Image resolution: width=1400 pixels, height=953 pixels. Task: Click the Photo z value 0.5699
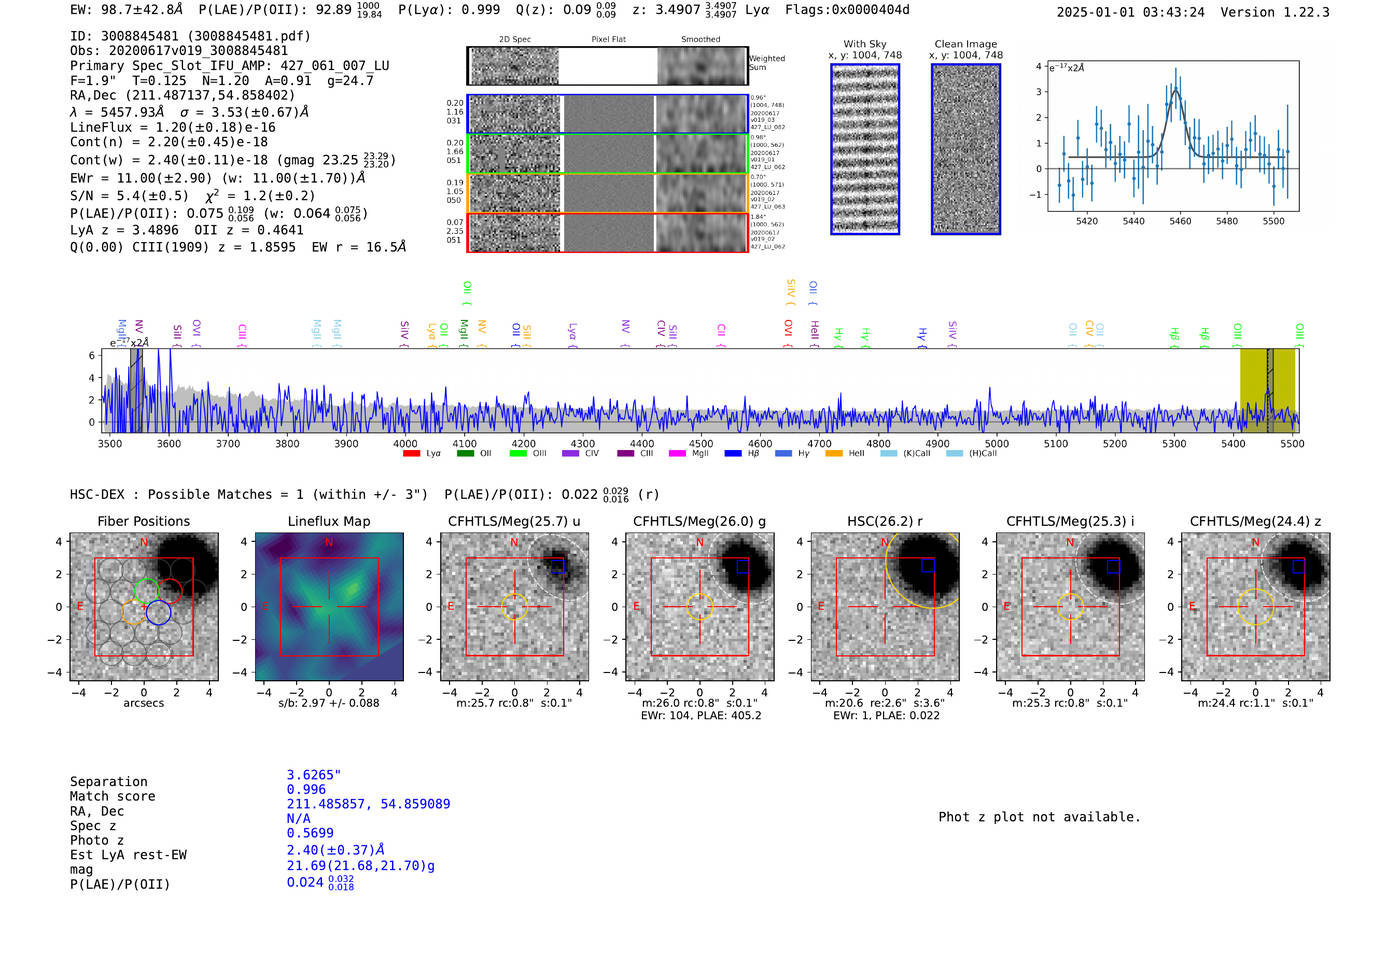coord(310,833)
